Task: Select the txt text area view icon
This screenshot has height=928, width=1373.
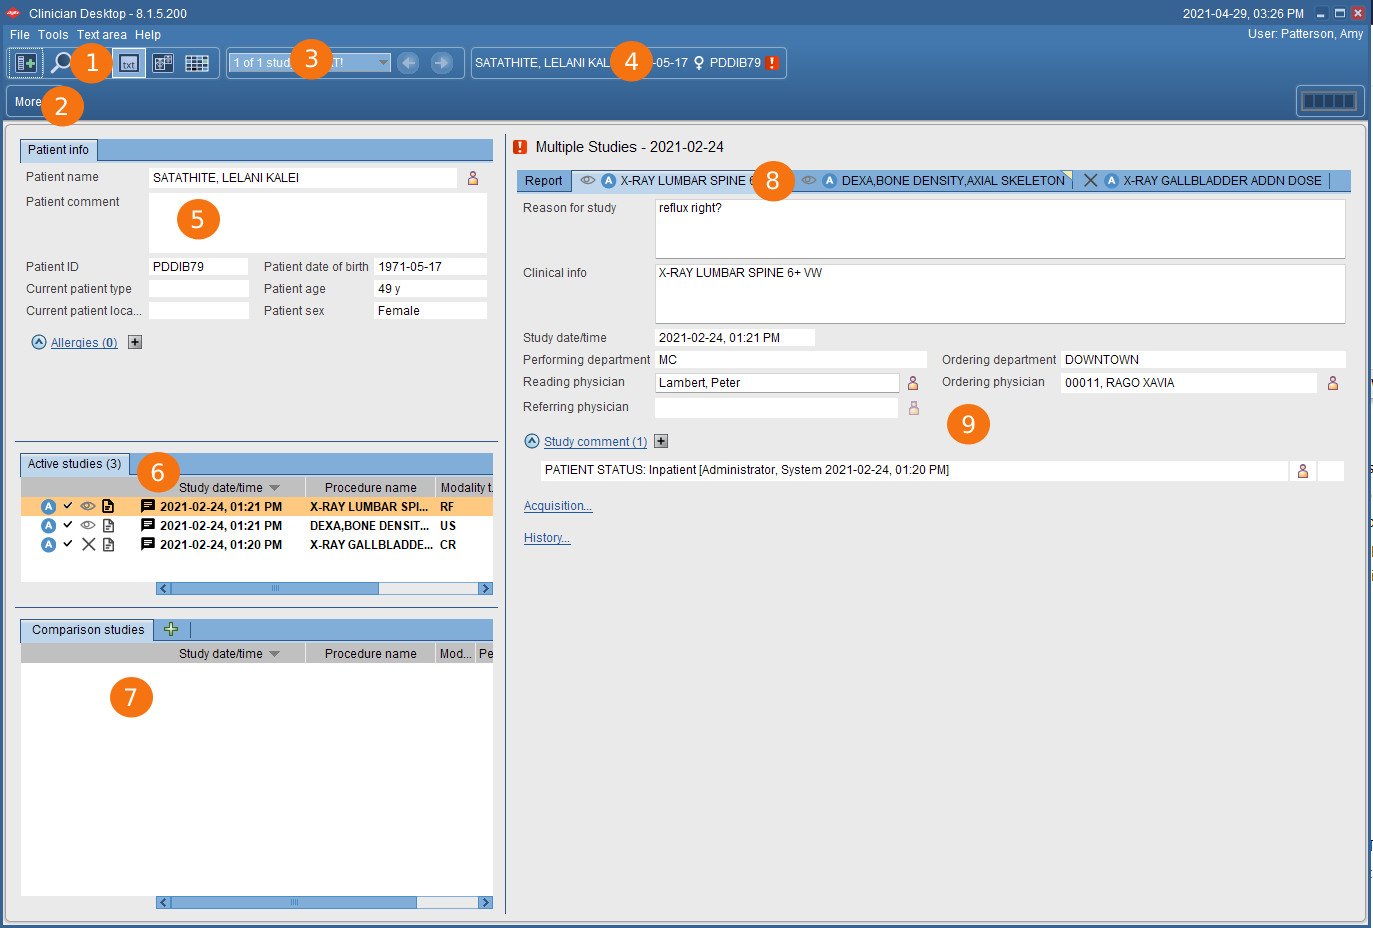Action: (x=129, y=63)
